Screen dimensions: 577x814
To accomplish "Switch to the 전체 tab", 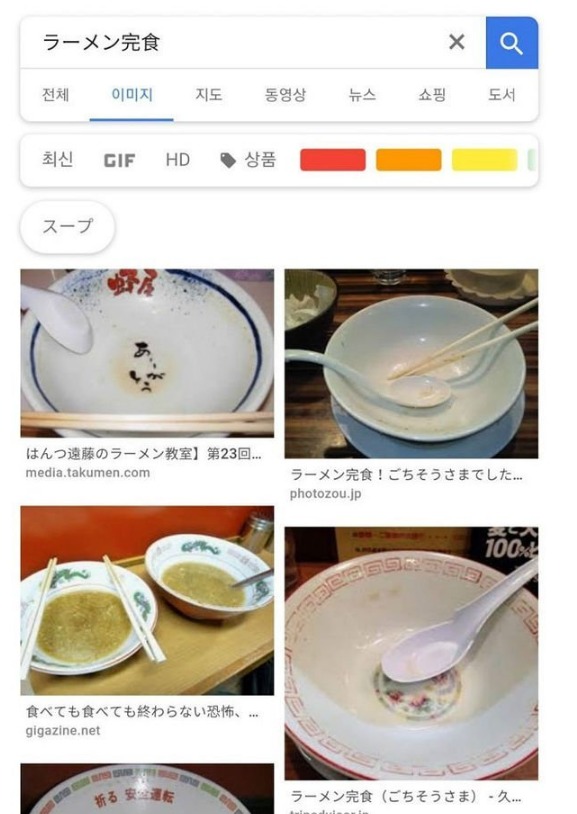I will coord(55,94).
